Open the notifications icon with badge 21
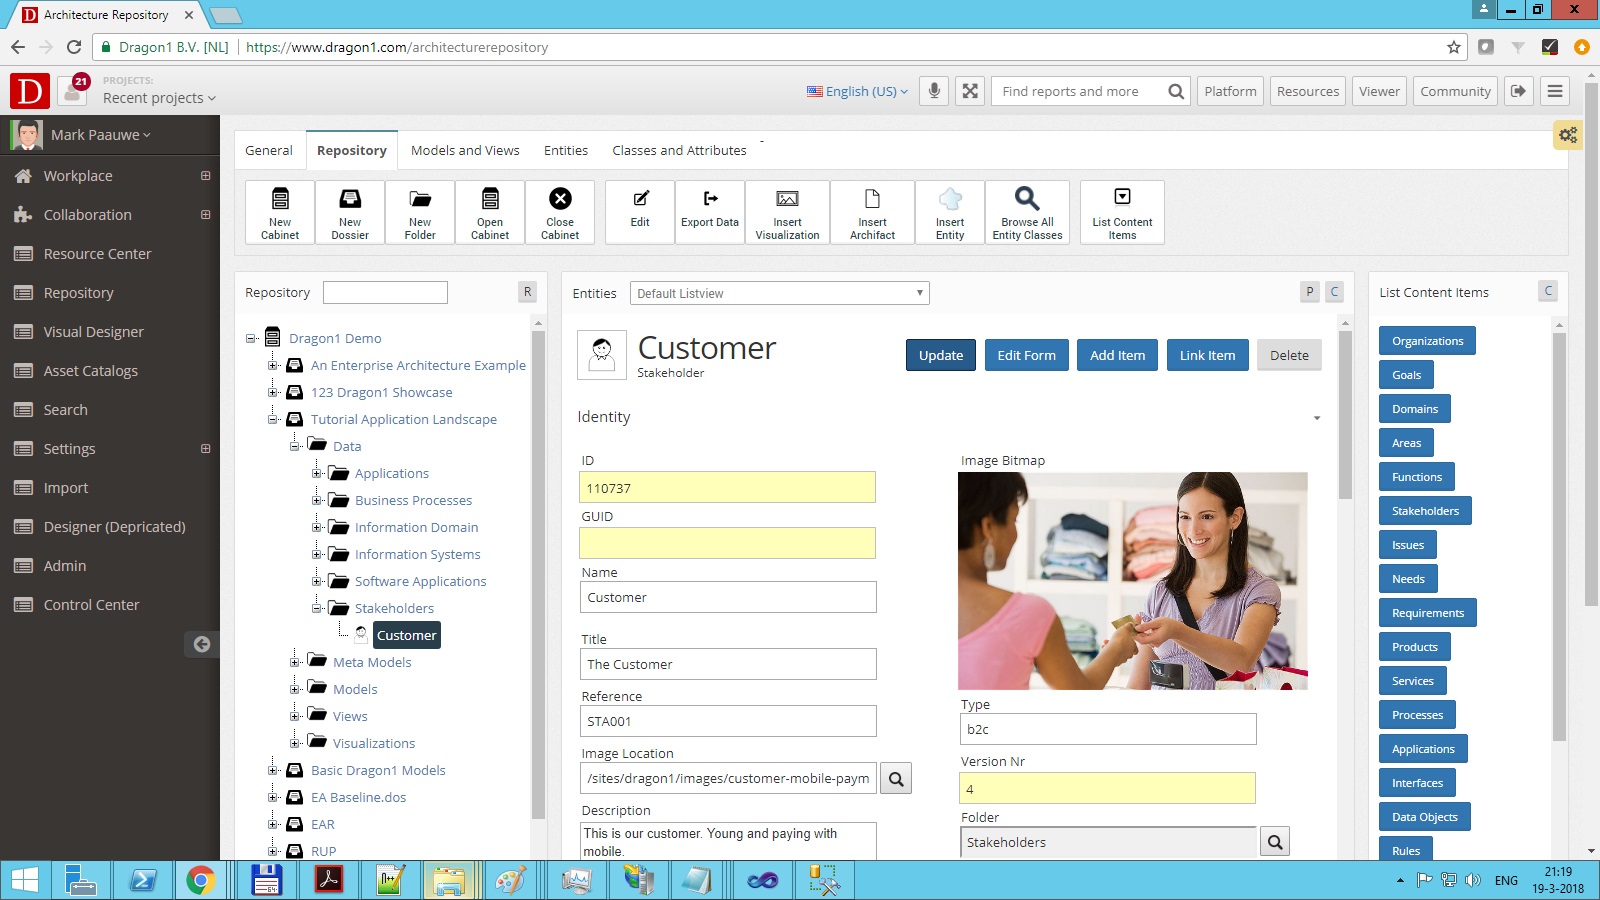 (73, 91)
